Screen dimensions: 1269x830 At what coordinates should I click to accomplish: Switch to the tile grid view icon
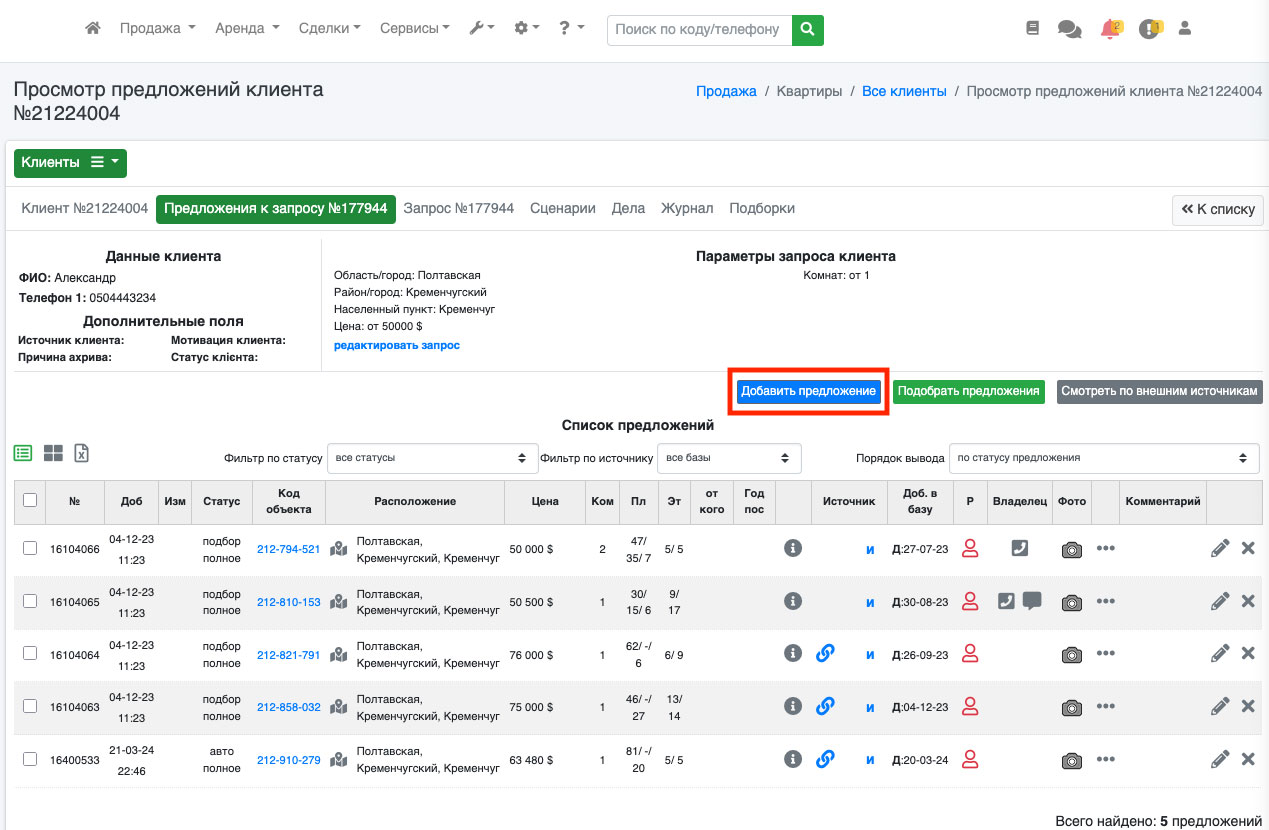(x=53, y=453)
